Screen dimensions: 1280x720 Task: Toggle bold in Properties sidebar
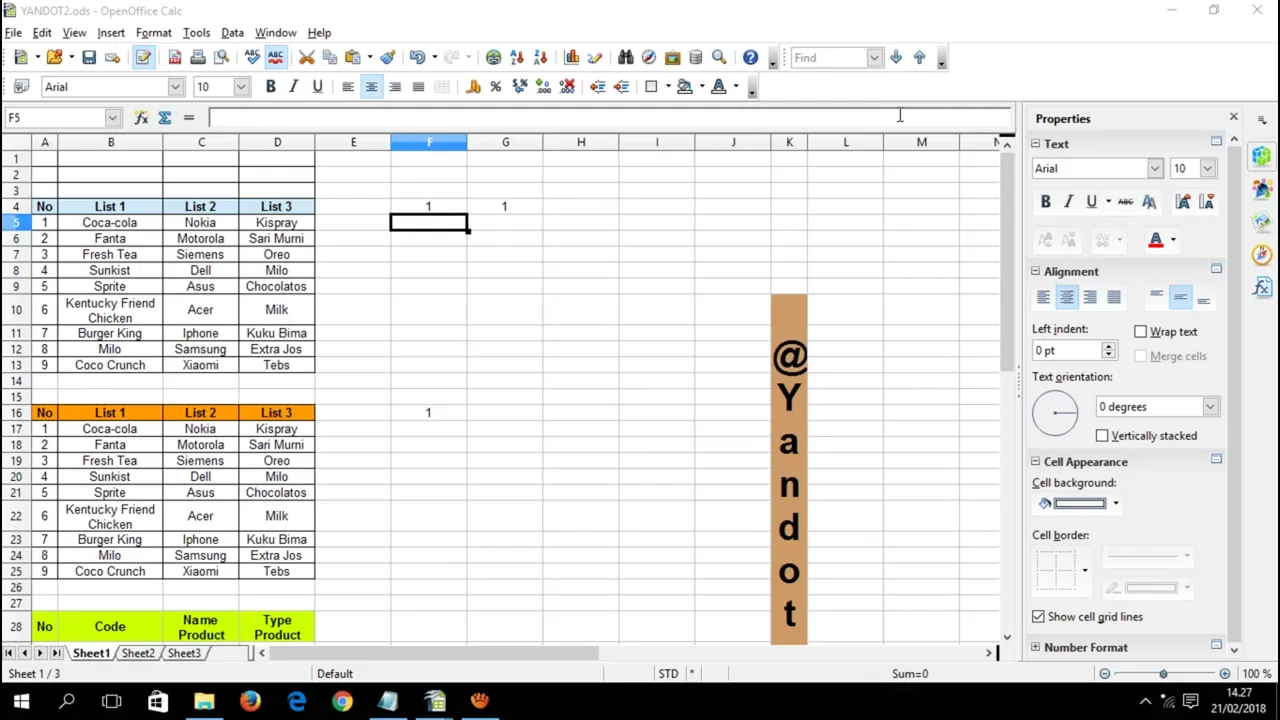[1045, 202]
